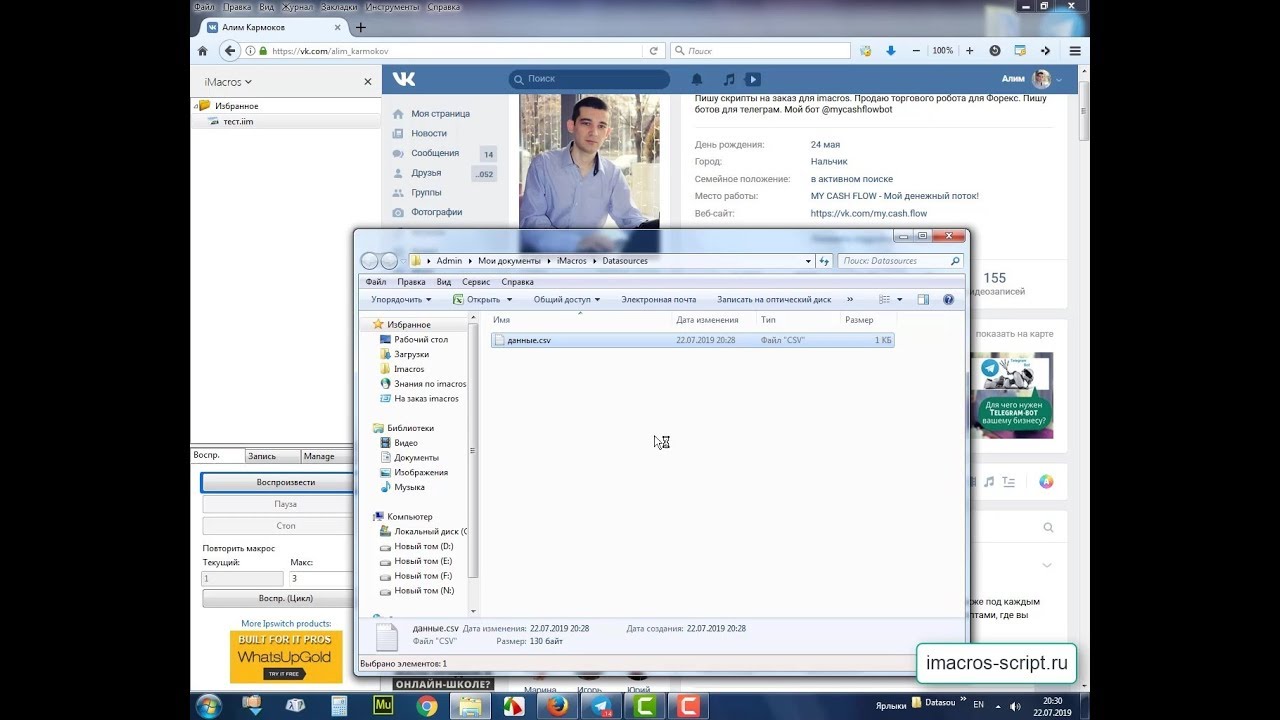This screenshot has width=1280, height=720.
Task: Click the VK video player icon in the header
Action: (753, 79)
